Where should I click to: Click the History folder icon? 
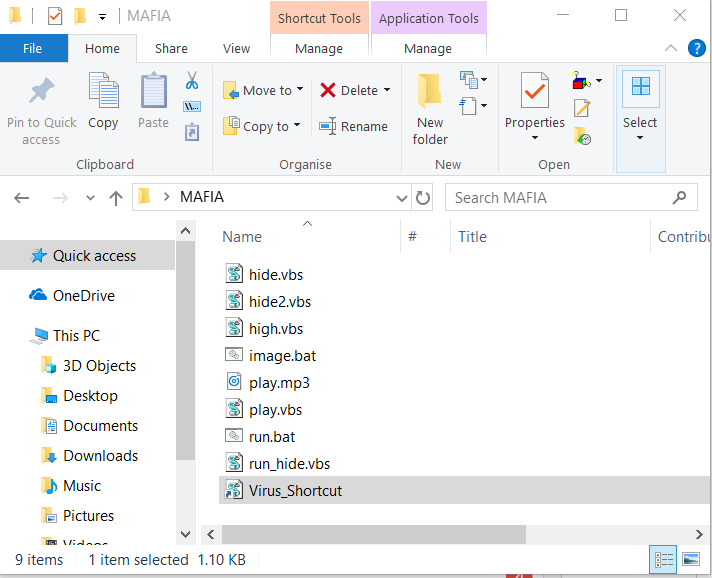(x=582, y=136)
